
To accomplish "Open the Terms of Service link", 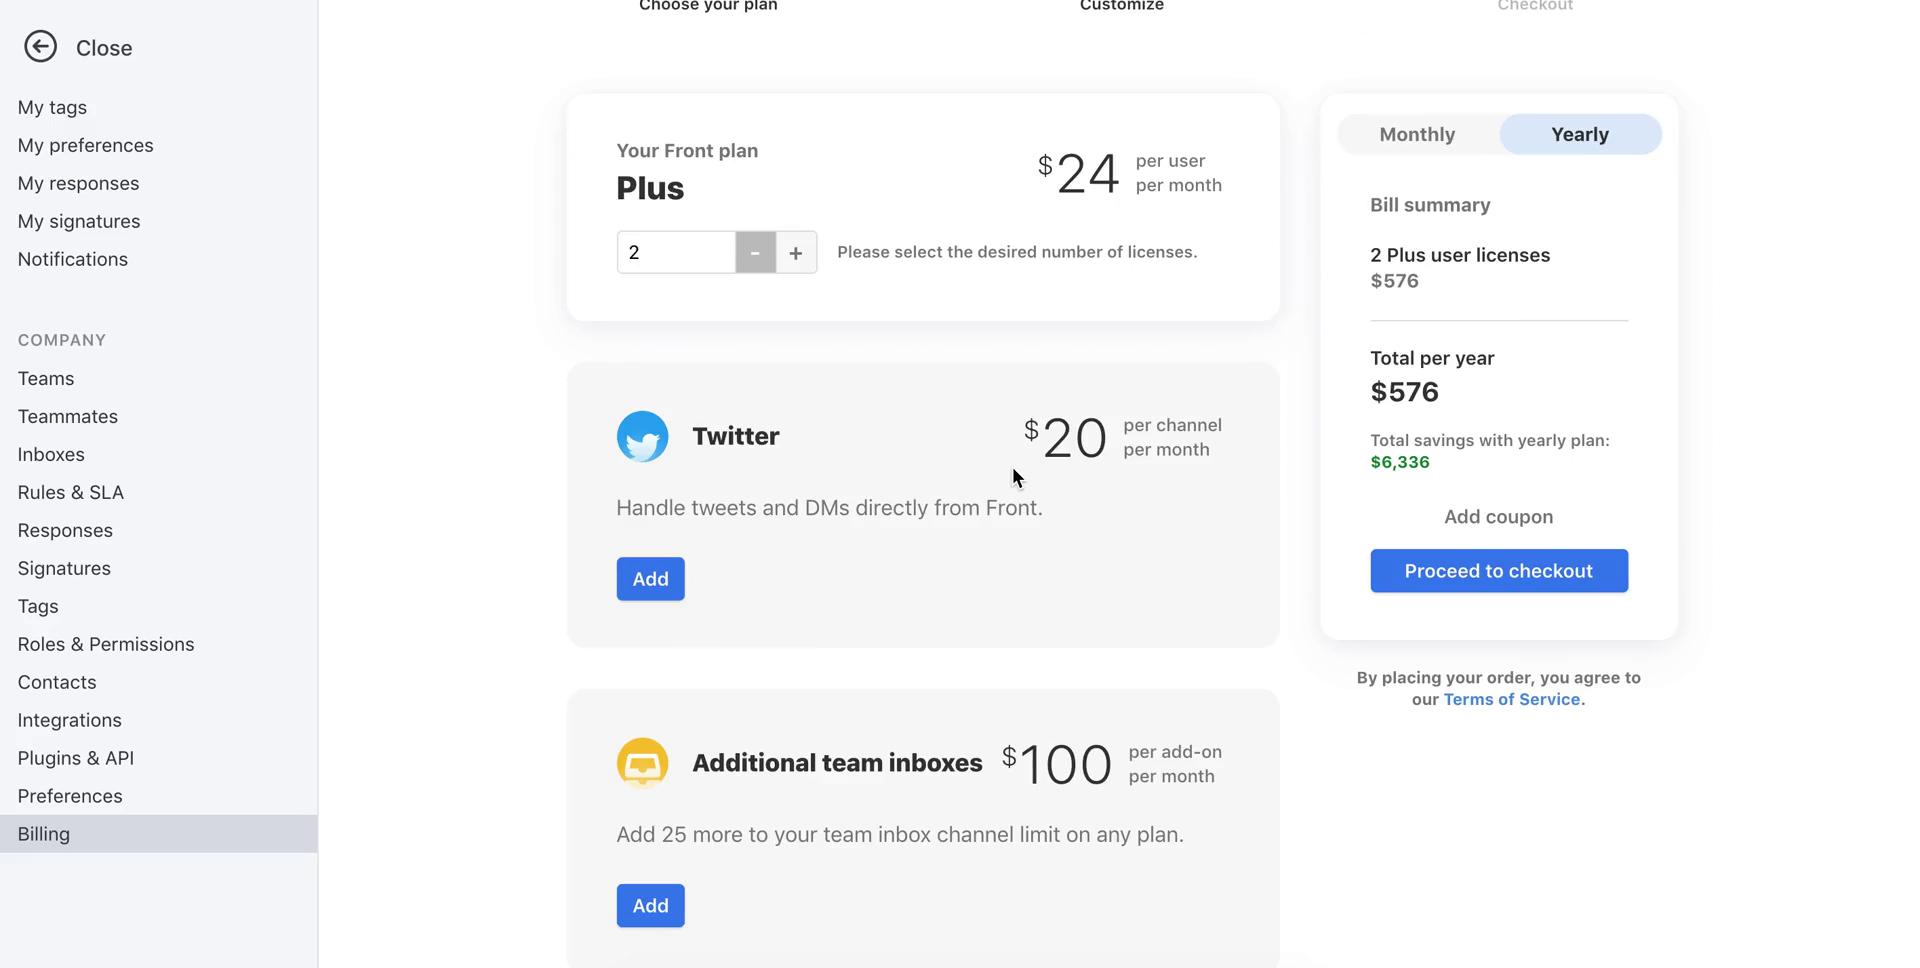I will (1511, 700).
